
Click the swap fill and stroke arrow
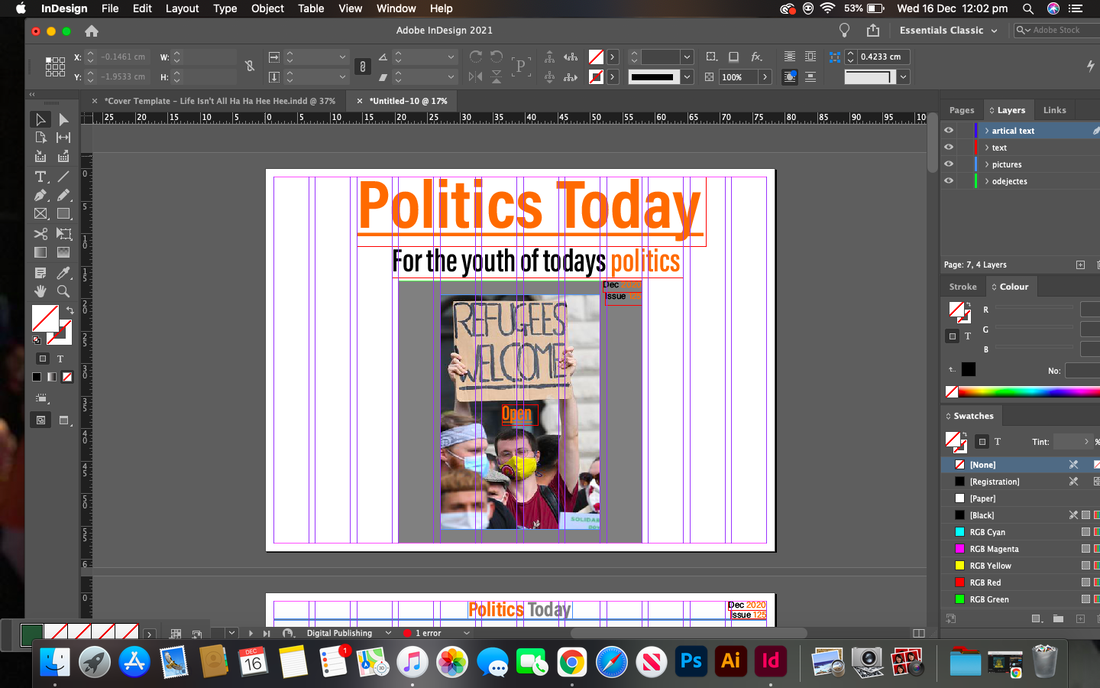click(x=69, y=310)
